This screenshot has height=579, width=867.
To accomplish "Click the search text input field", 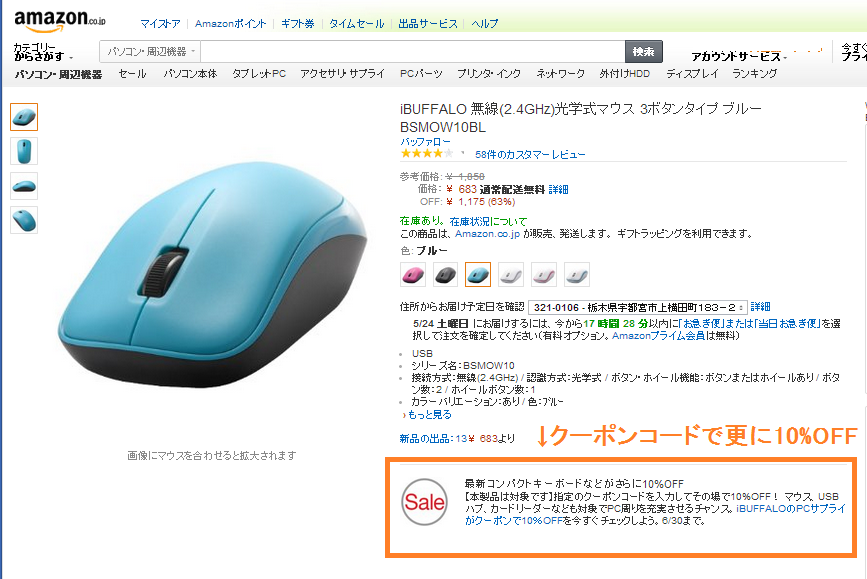I will 413,51.
